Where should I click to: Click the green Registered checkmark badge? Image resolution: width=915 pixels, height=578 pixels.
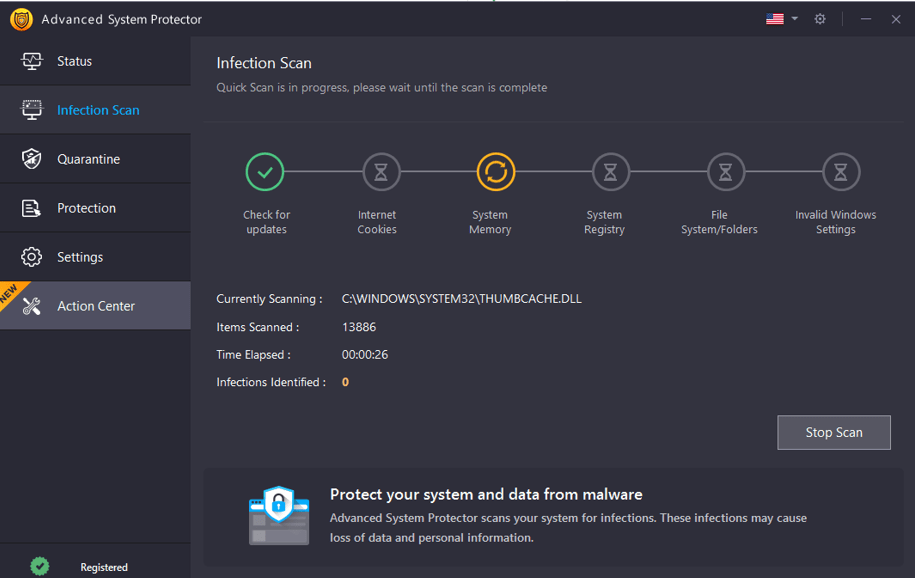coord(40,566)
